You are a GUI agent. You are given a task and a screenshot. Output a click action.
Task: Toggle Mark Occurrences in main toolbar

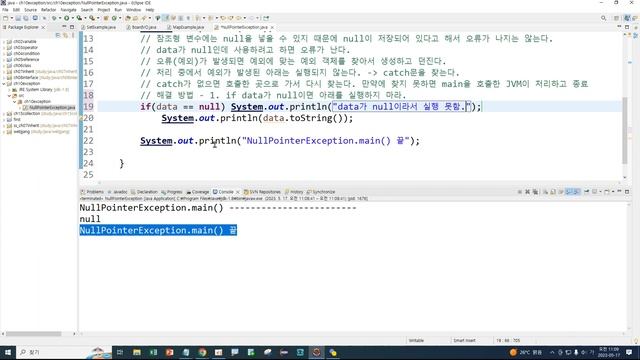tap(165, 18)
